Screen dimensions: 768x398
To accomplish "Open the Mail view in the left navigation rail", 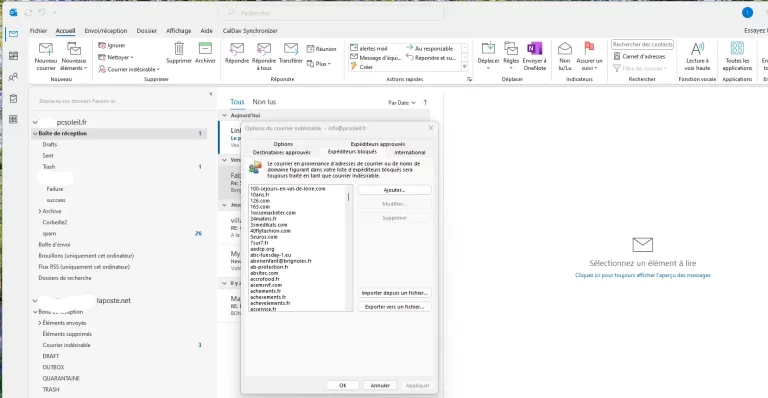I will coord(13,34).
